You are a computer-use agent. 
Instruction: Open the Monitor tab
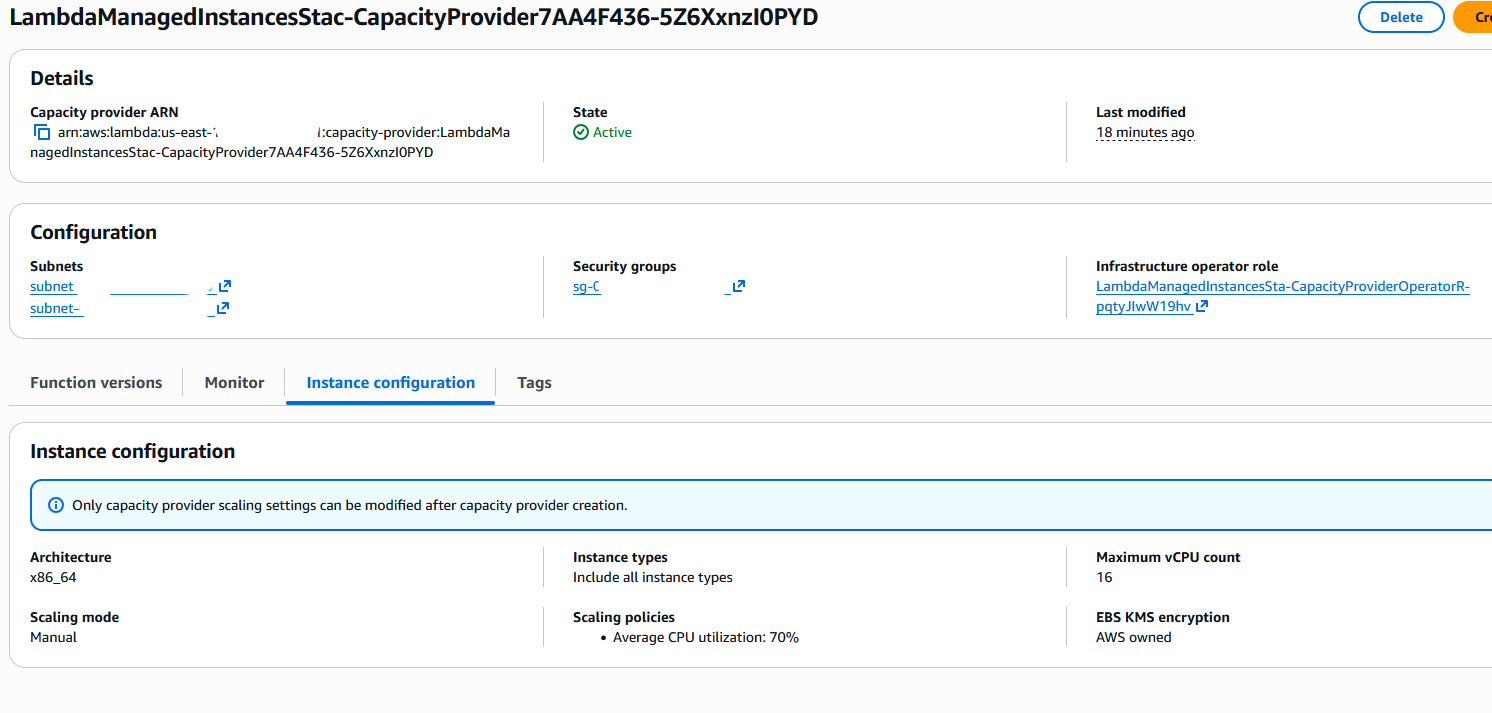point(233,382)
